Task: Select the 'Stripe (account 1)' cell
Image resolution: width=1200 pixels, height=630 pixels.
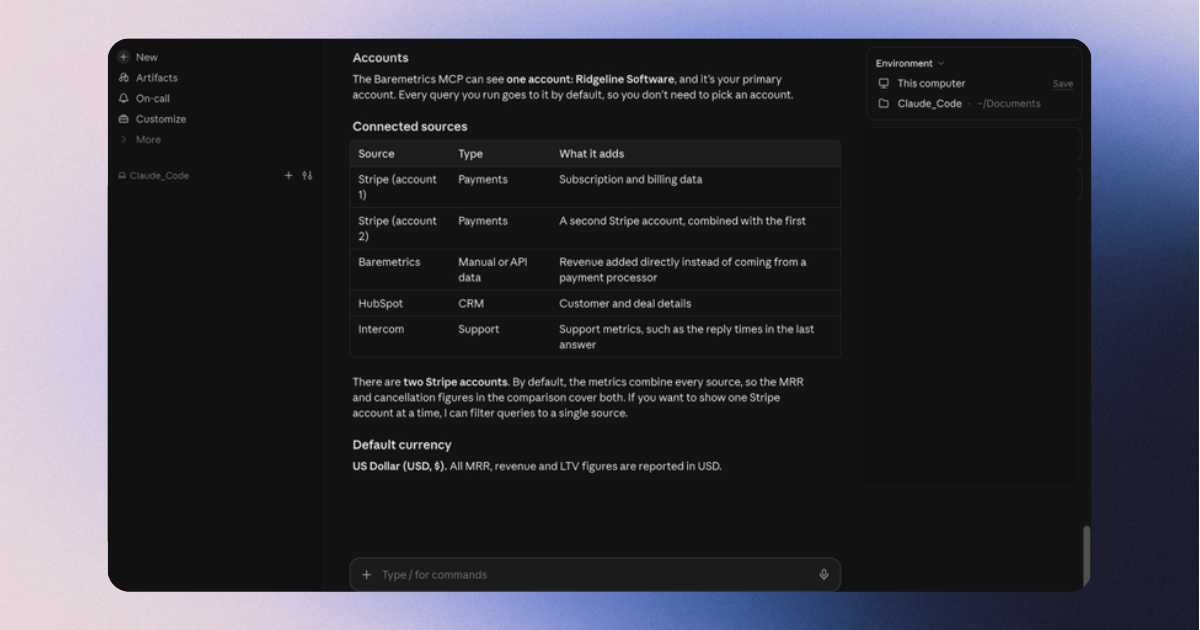Action: [398, 187]
